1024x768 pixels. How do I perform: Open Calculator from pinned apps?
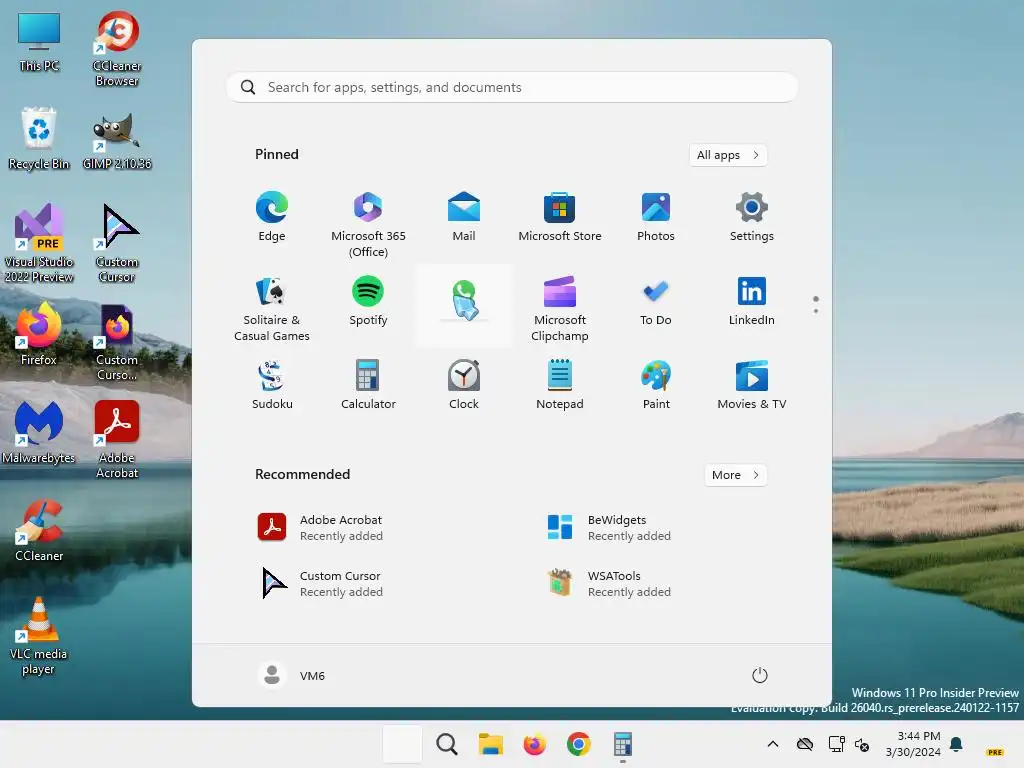(x=368, y=385)
